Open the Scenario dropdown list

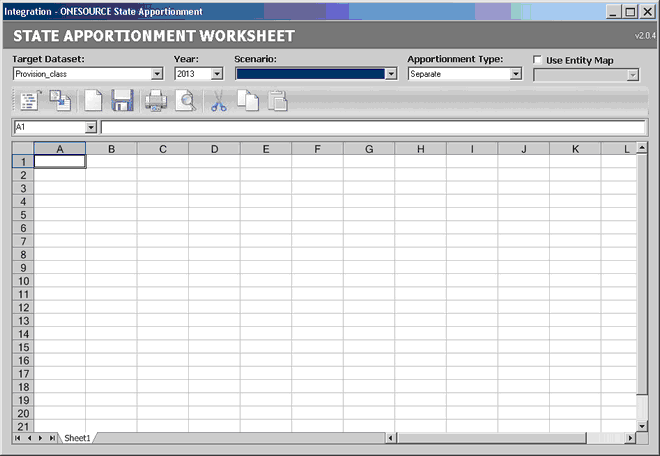tap(391, 74)
